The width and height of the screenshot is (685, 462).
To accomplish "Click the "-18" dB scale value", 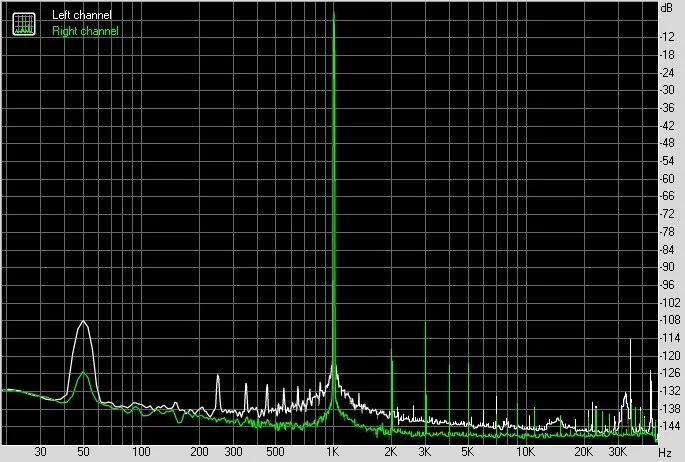I will [x=667, y=55].
